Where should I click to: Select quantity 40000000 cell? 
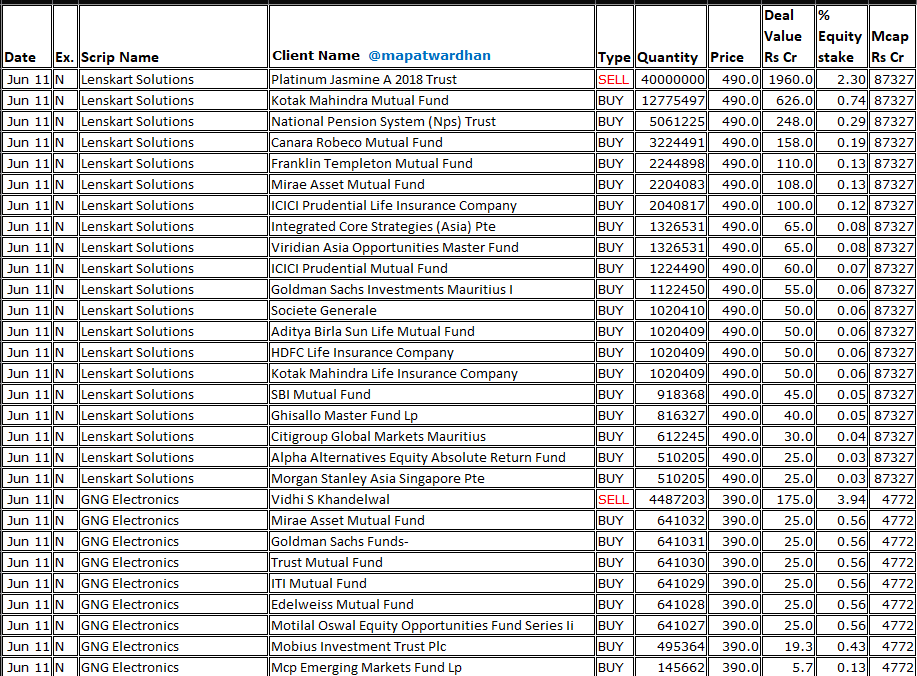[671, 80]
